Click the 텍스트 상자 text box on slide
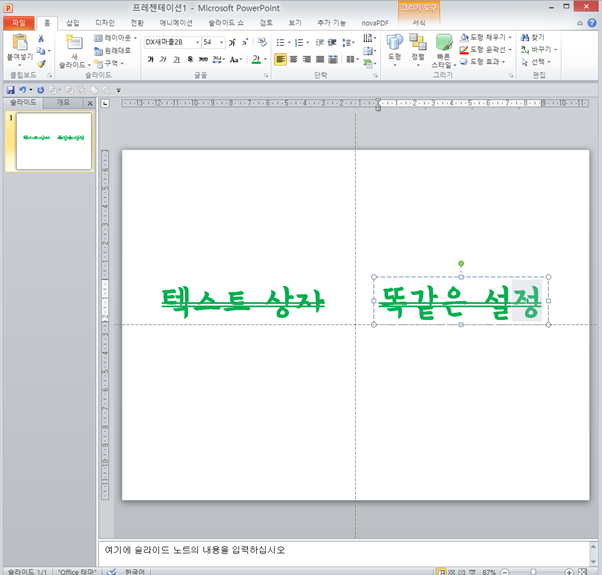Screen dimensions: 602x575 [243, 303]
